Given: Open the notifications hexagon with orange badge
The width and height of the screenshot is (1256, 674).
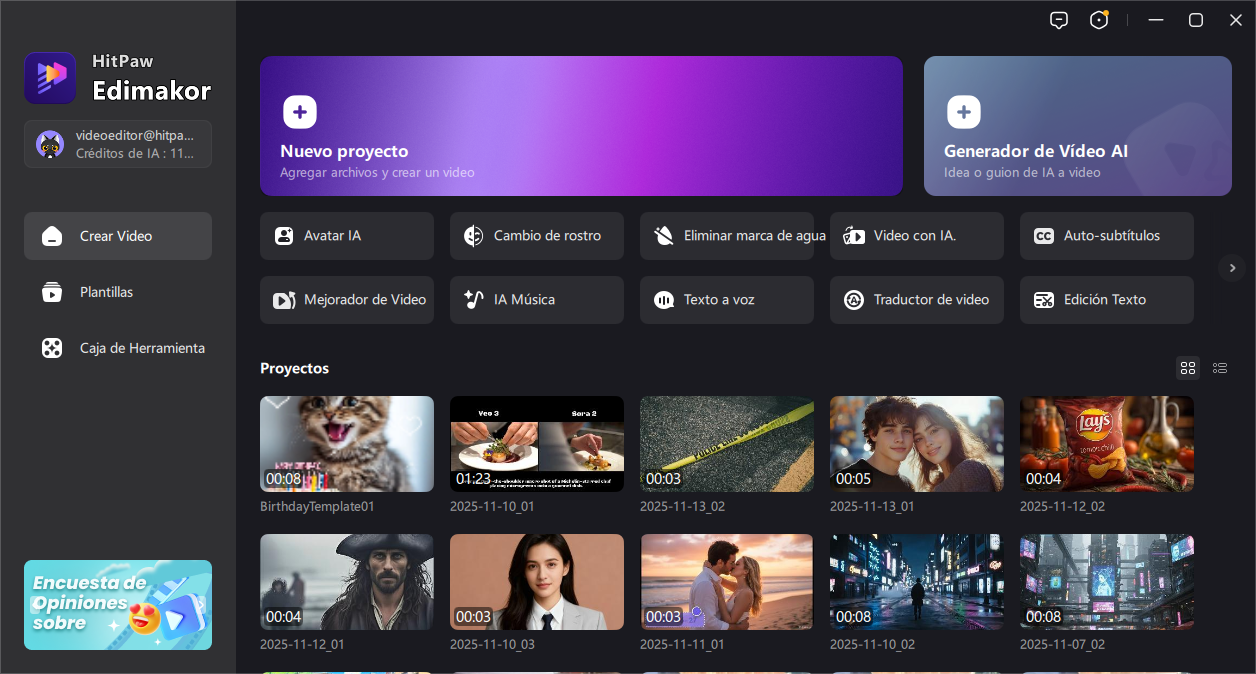Looking at the screenshot, I should pyautogui.click(x=1099, y=19).
